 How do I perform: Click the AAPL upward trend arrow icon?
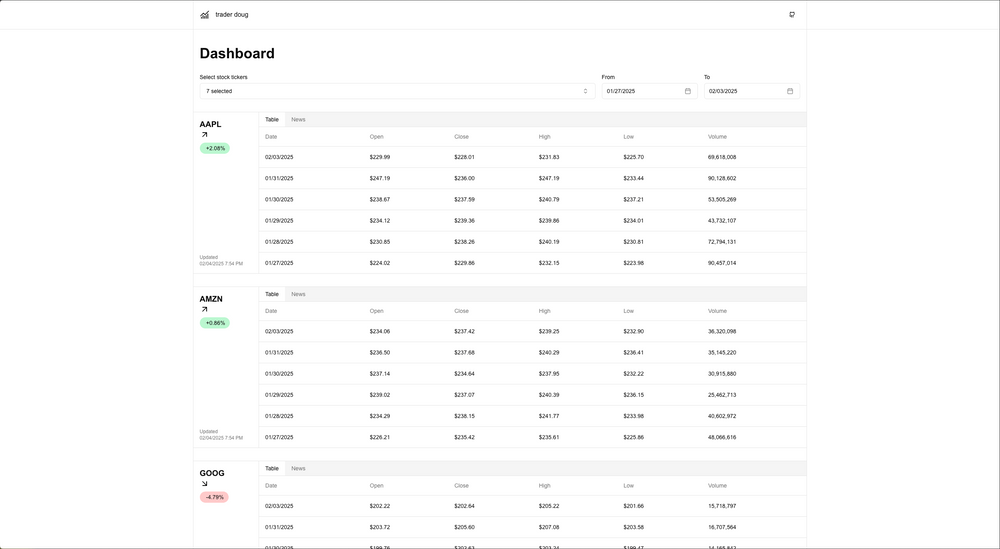click(204, 135)
